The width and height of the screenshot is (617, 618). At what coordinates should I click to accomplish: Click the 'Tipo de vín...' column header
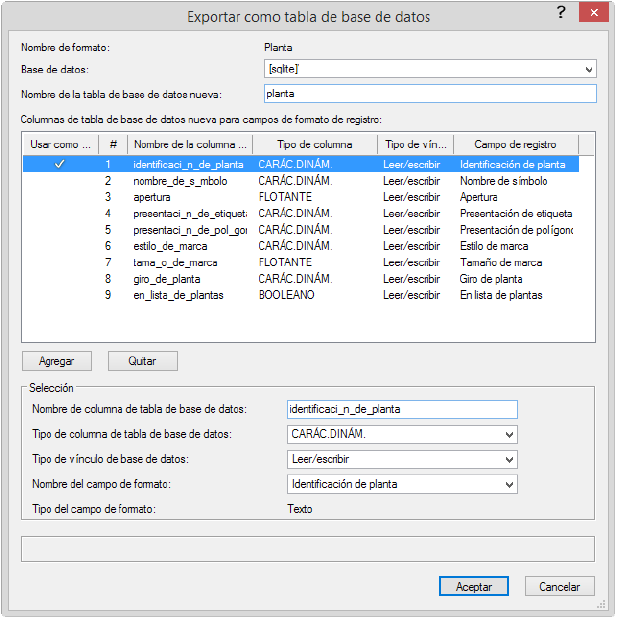pyautogui.click(x=416, y=144)
